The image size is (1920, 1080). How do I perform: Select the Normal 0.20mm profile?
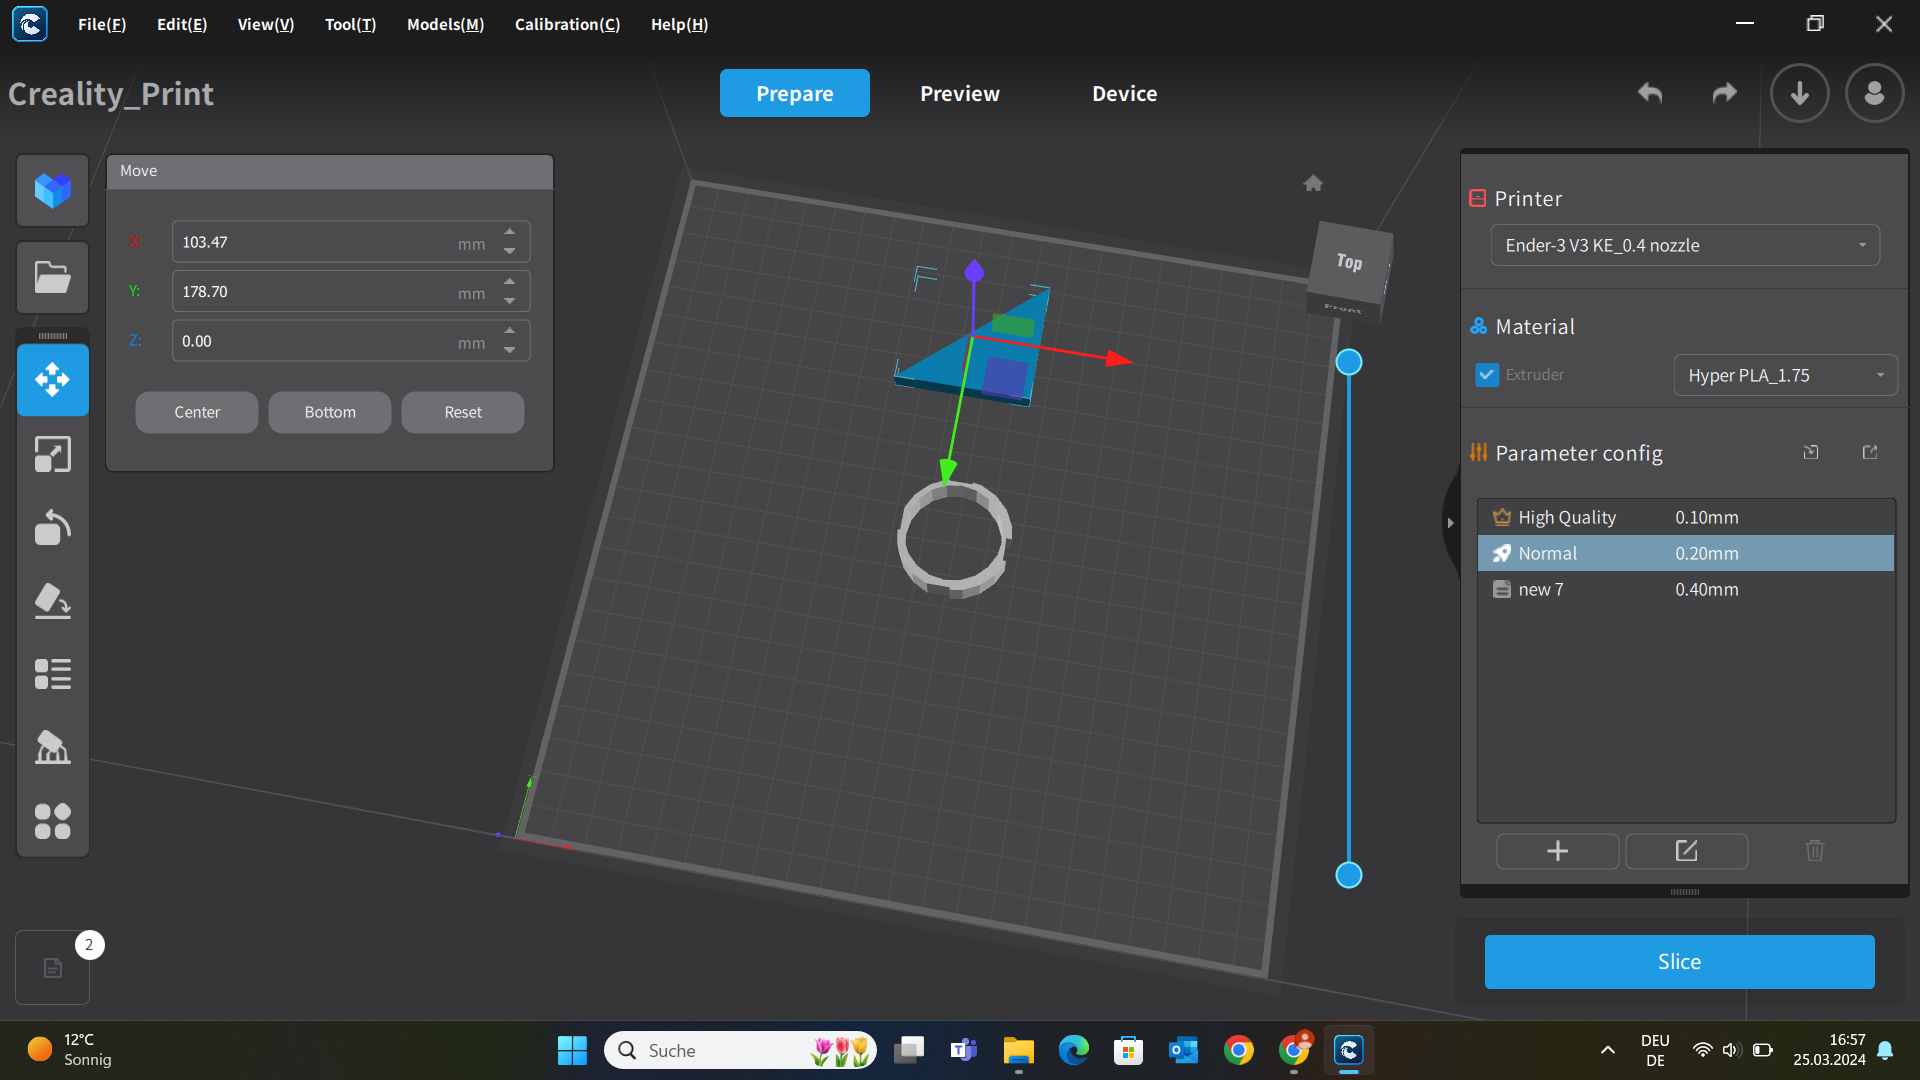[1686, 553]
